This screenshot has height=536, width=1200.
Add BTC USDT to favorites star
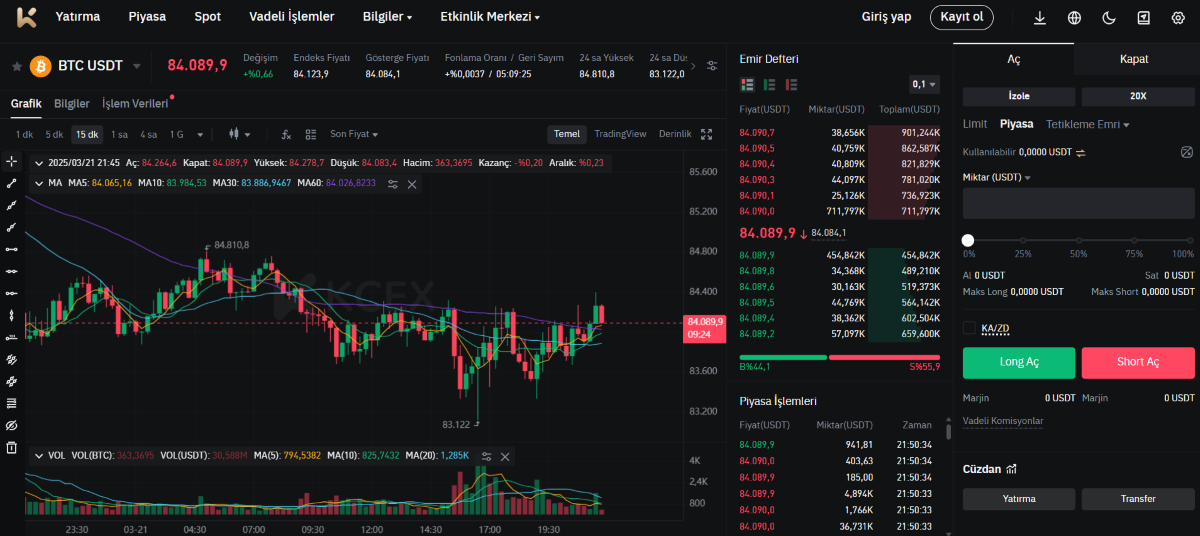pyautogui.click(x=16, y=66)
